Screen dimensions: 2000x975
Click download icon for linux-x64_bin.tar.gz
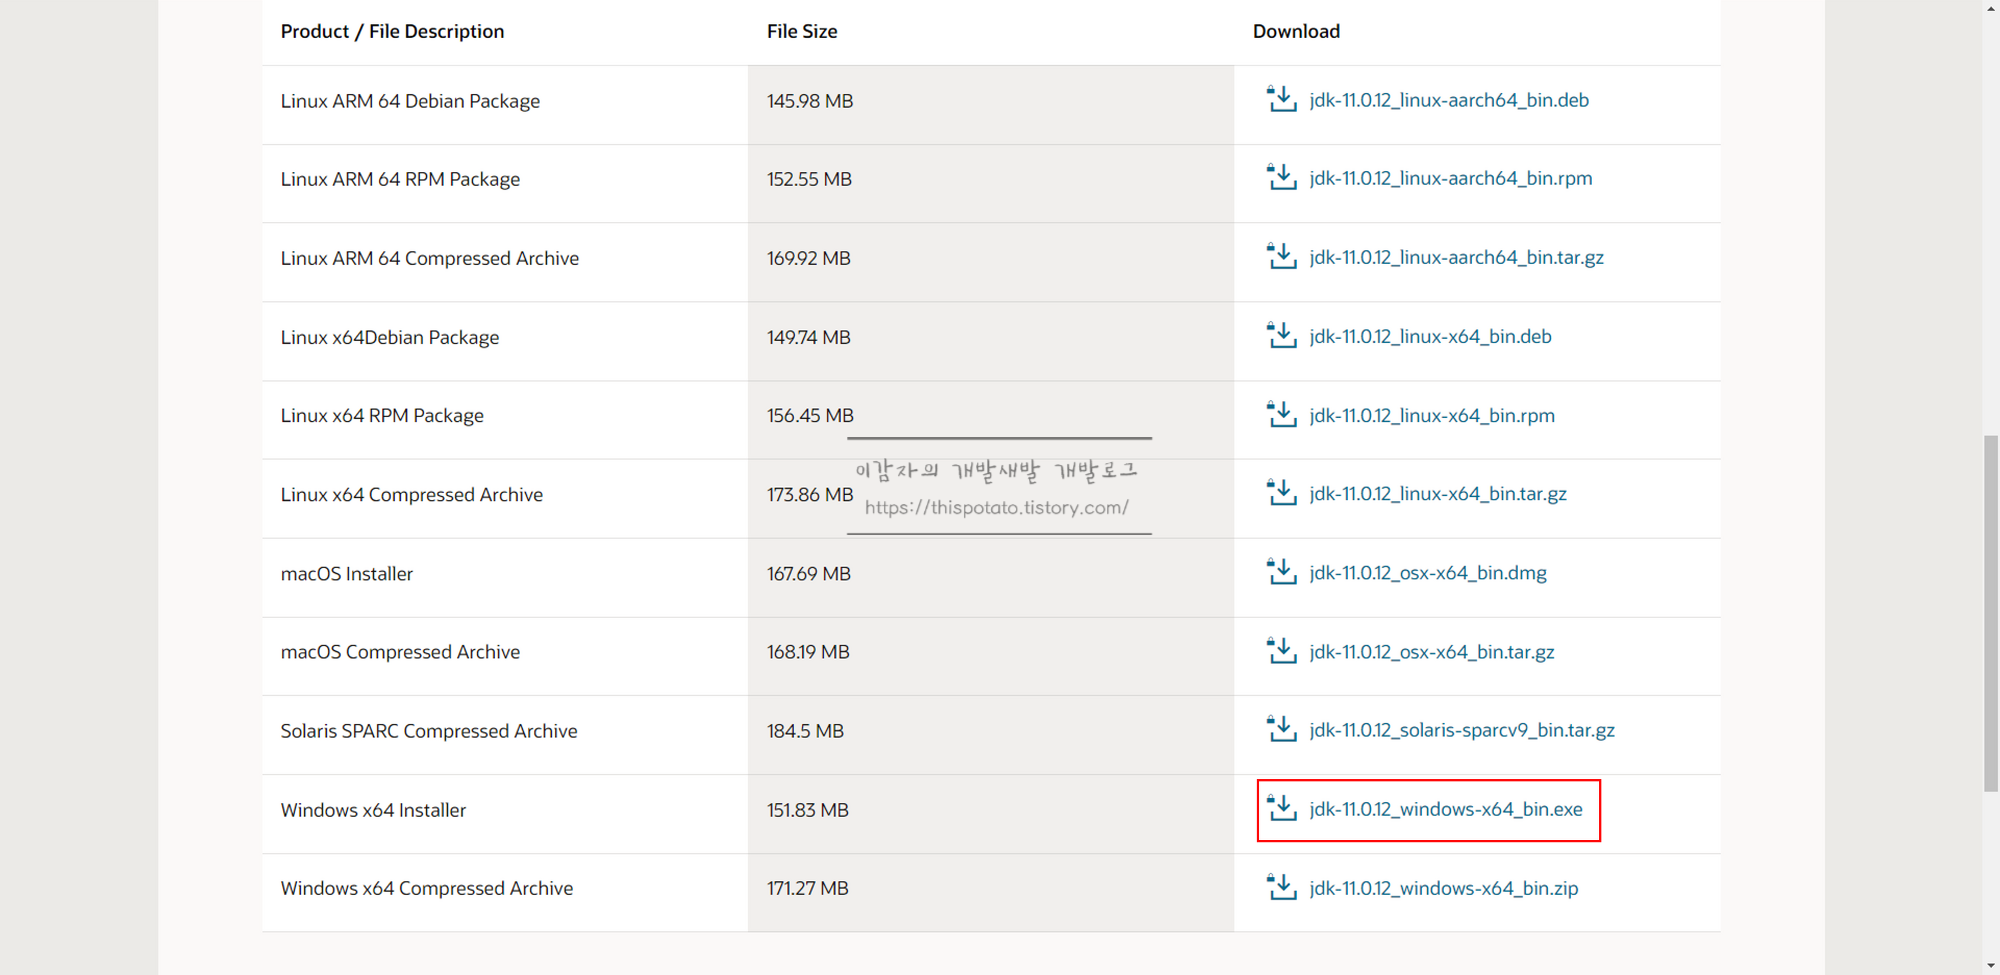[1282, 492]
